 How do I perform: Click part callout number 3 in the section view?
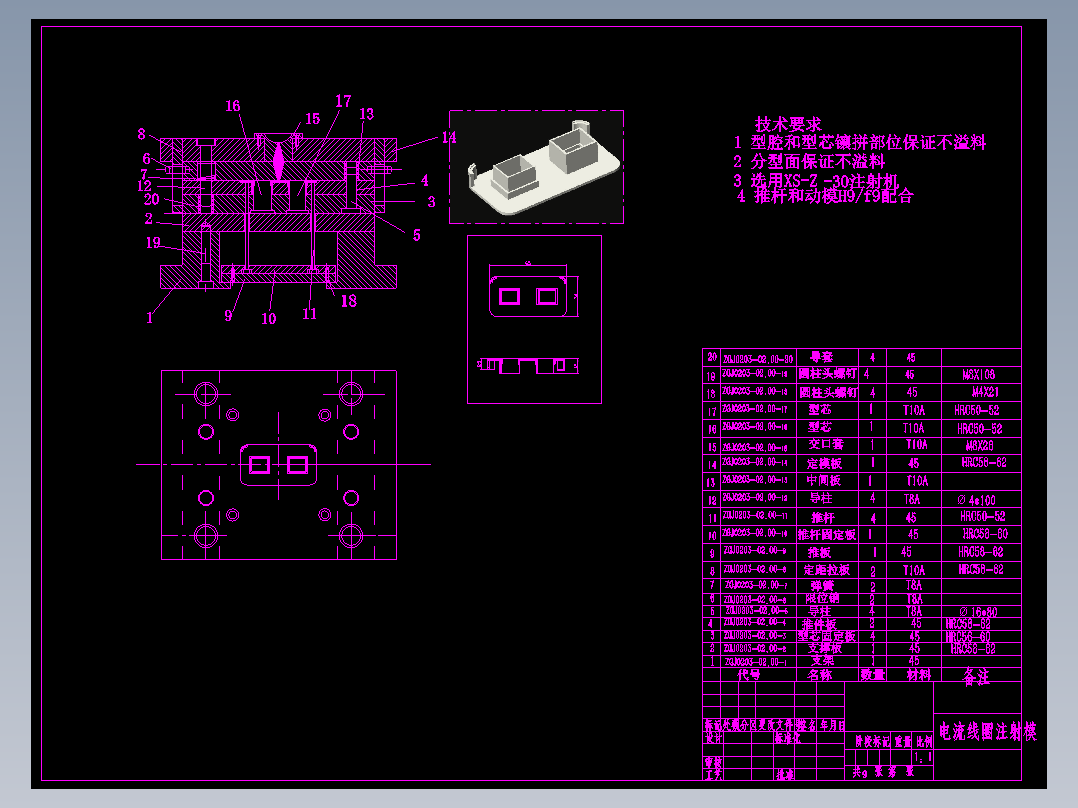[x=431, y=202]
